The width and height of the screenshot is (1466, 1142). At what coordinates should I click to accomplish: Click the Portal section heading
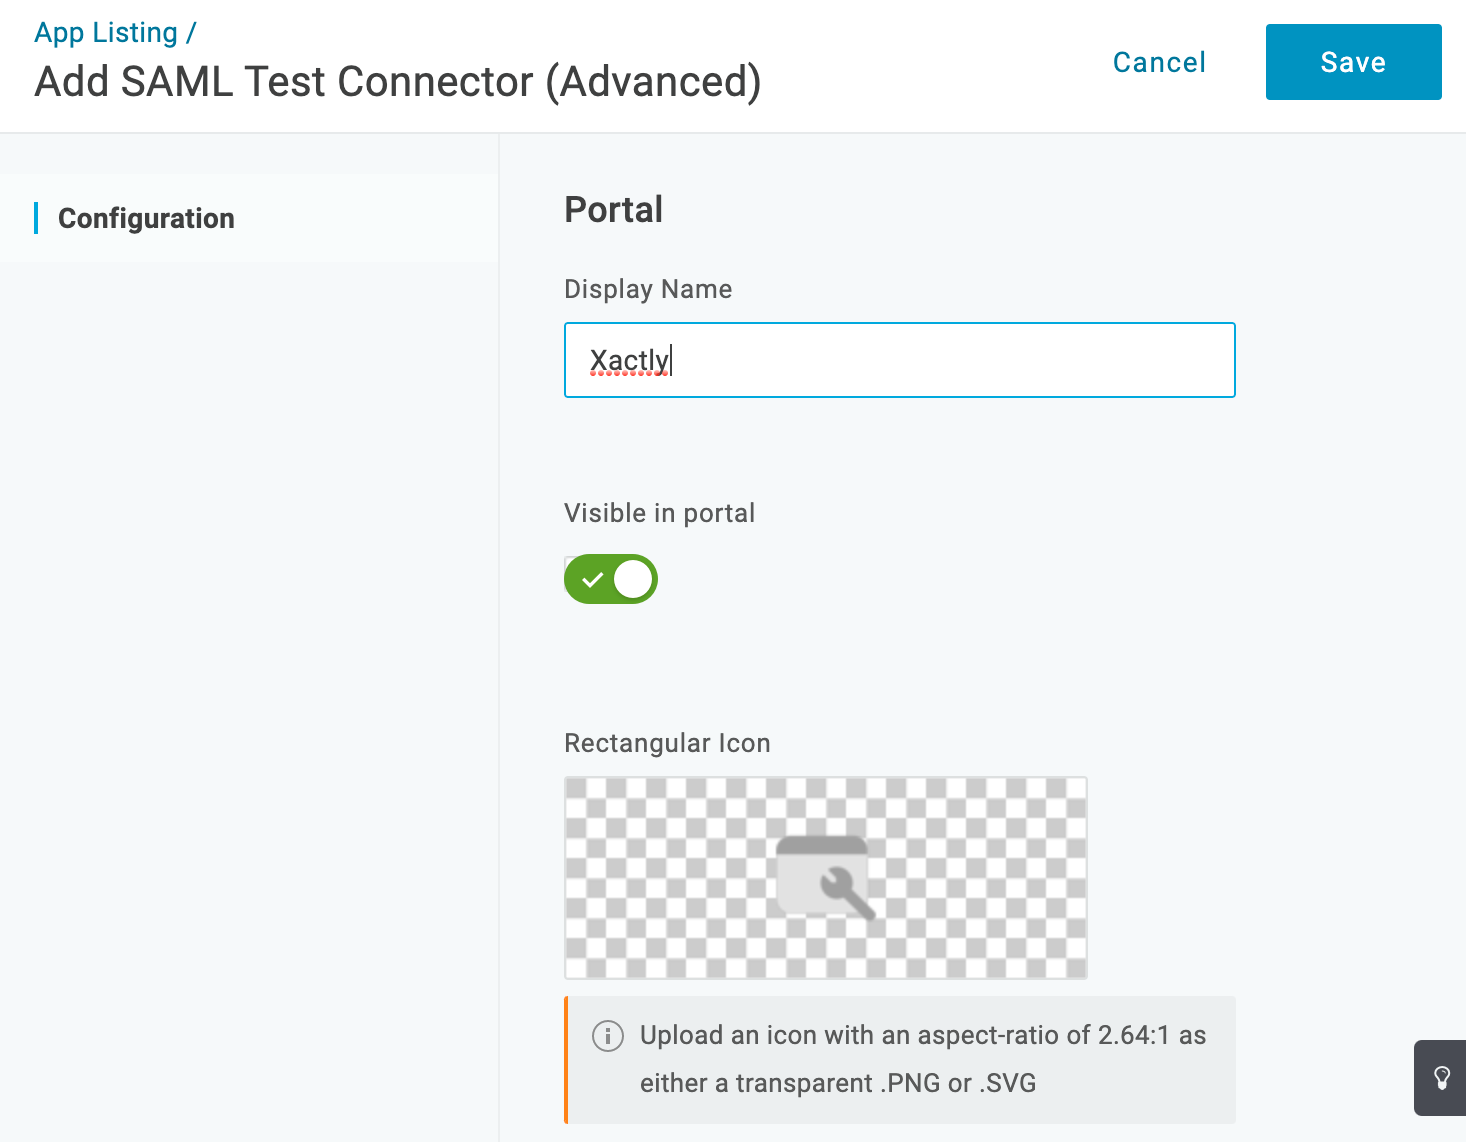pos(613,209)
